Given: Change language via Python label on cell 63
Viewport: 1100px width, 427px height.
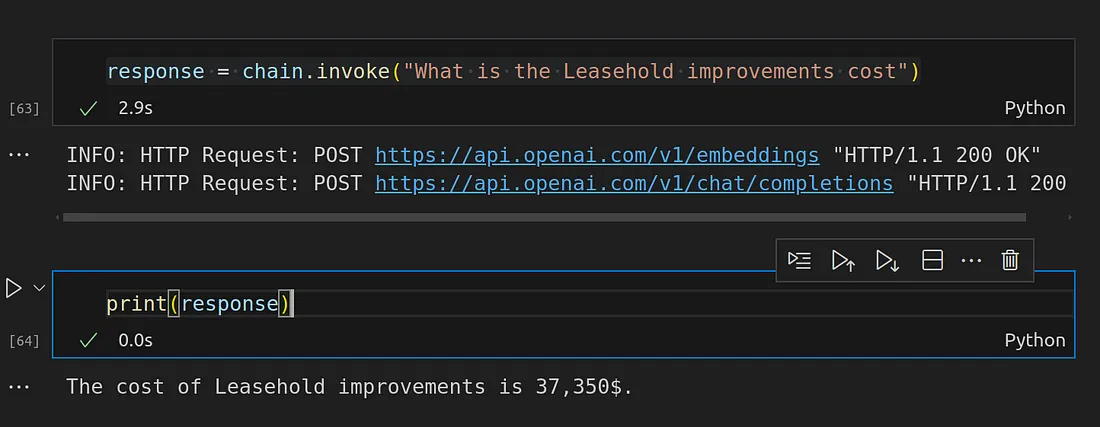Looking at the screenshot, I should (x=1035, y=108).
